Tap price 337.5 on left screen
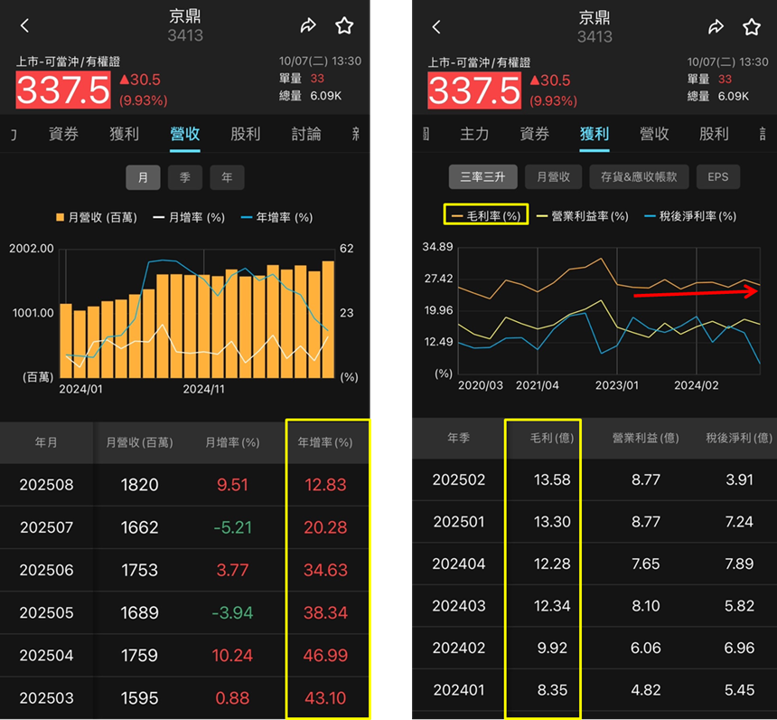This screenshot has width=777, height=720. pos(63,90)
